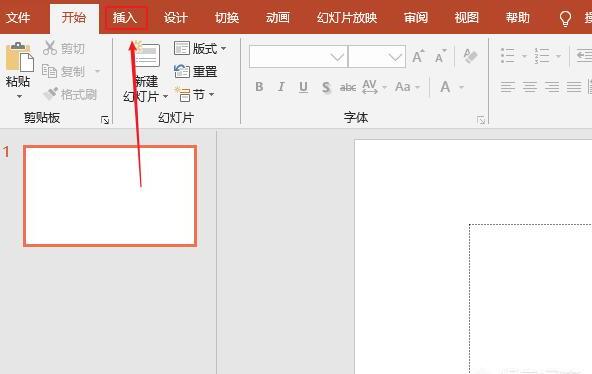The image size is (592, 374).
Task: Increase font size with large A icon
Action: (418, 57)
